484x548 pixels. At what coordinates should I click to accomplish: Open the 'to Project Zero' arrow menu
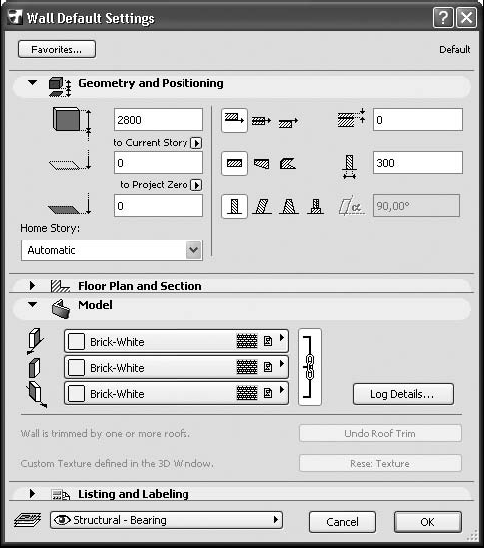click(196, 185)
